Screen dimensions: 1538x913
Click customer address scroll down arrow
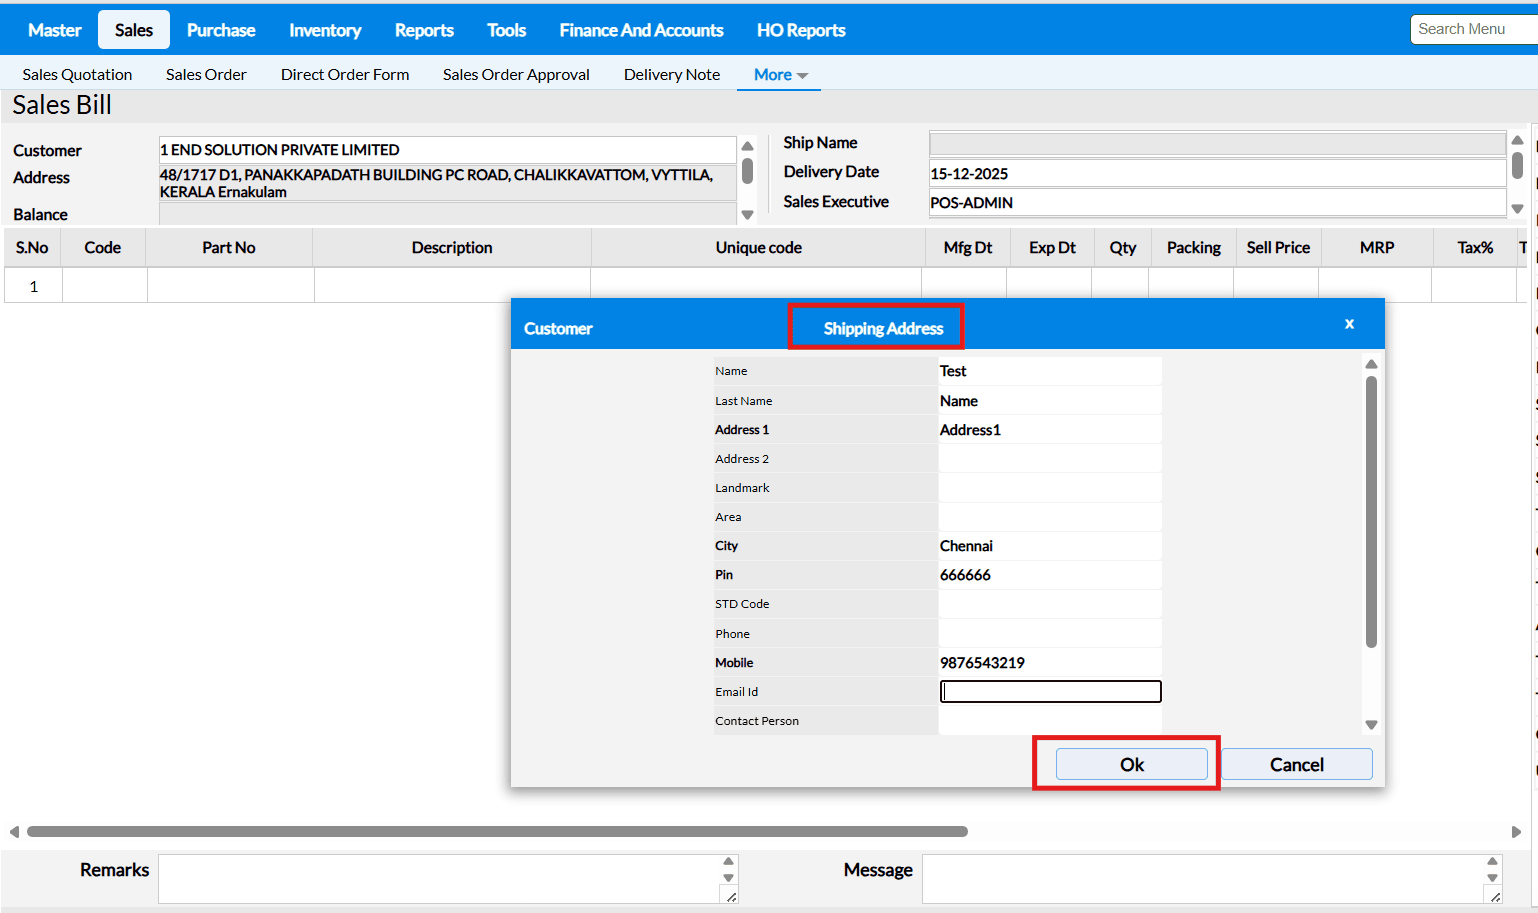[747, 215]
